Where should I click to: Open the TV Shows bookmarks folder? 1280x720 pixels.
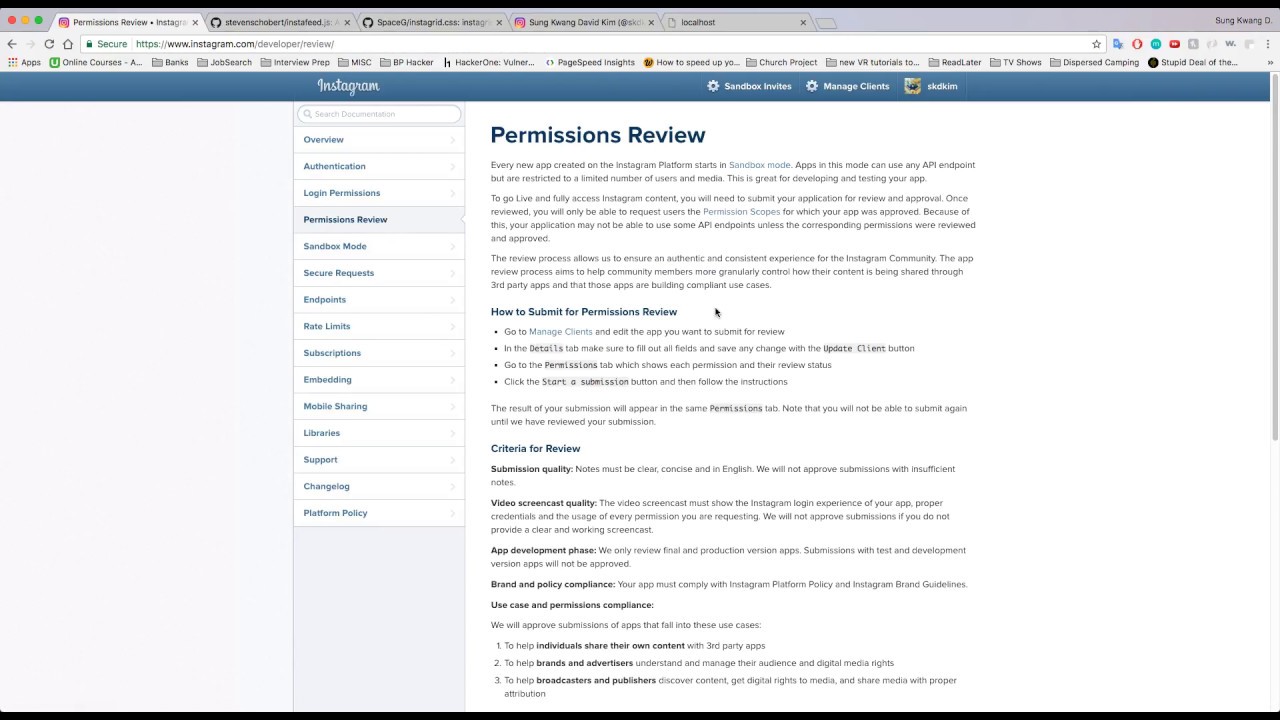[1015, 62]
